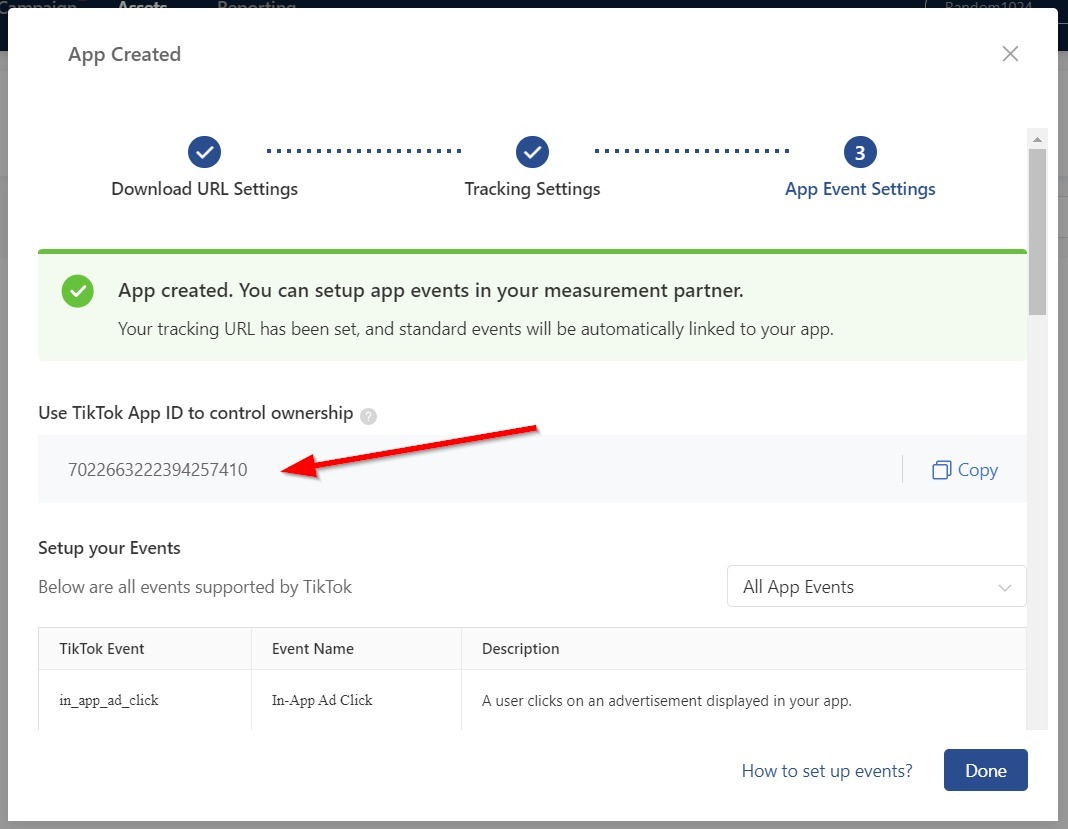Click the Tracking Settings step checkmark
Image resolution: width=1068 pixels, height=829 pixels.
[532, 152]
